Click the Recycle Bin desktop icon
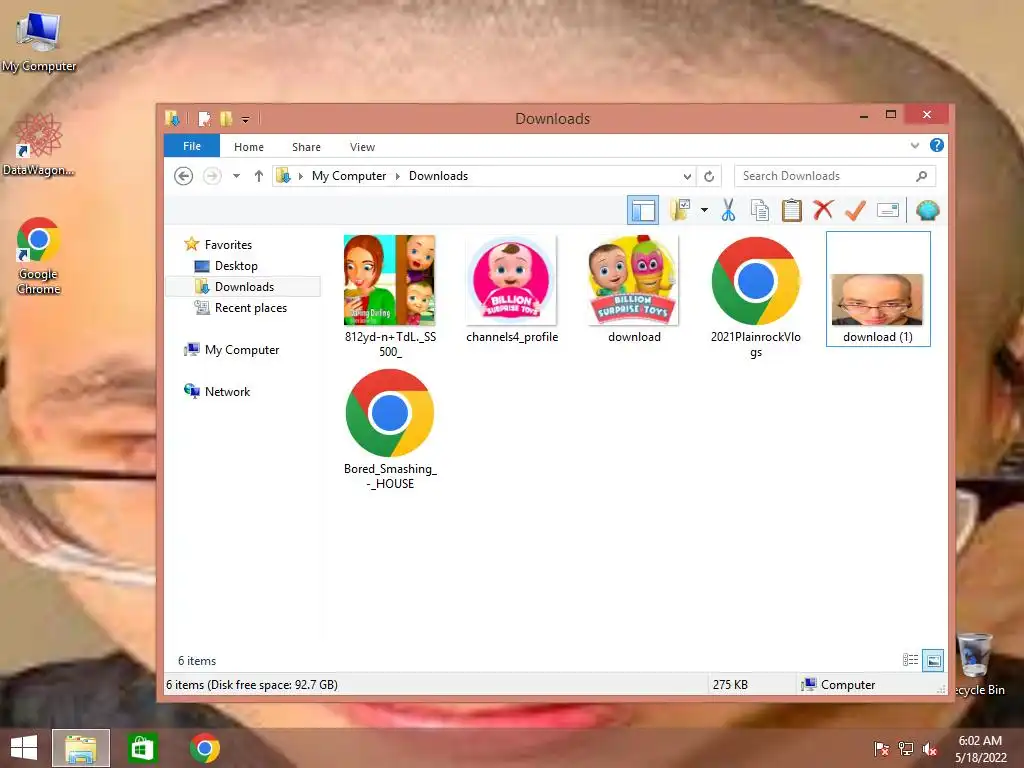The image size is (1024, 768). tap(978, 664)
